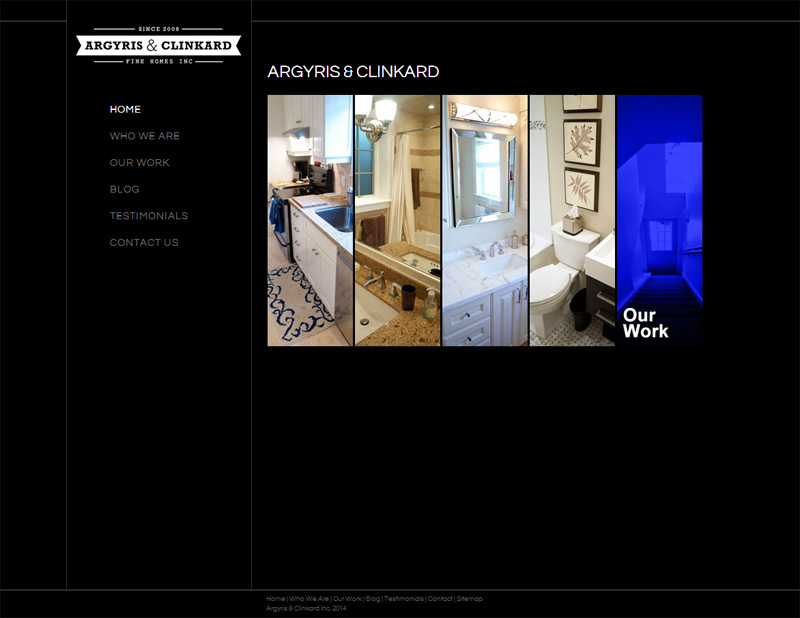Go to OUR WORK in sidebar
The width and height of the screenshot is (800, 618).
[x=140, y=162]
